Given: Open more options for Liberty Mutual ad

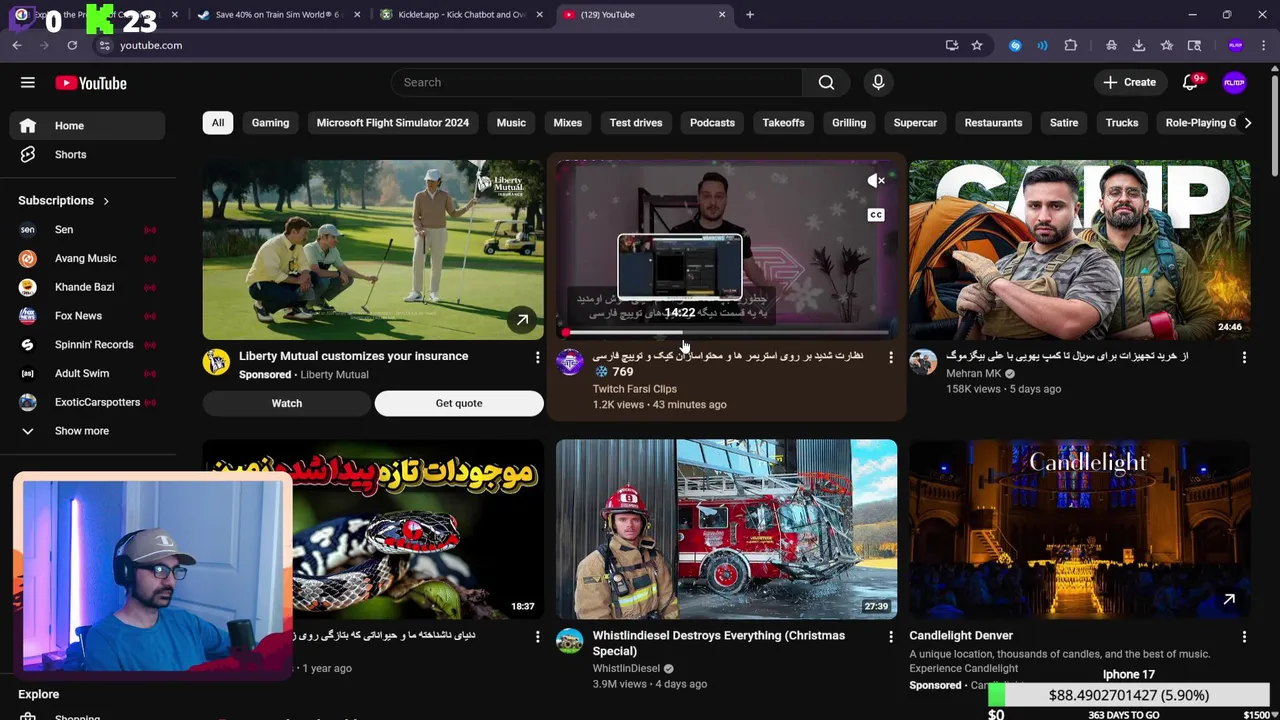Looking at the screenshot, I should (x=537, y=357).
